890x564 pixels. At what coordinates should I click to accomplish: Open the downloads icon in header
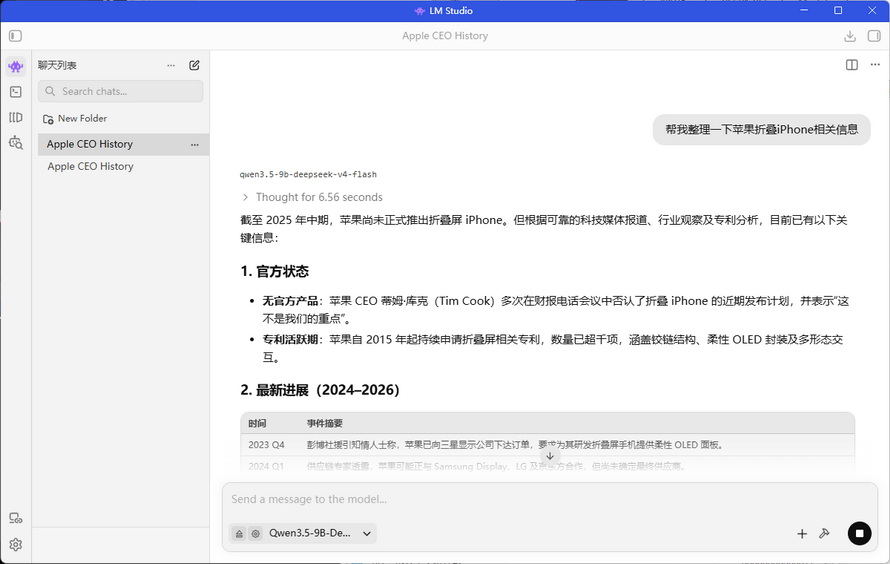[850, 36]
